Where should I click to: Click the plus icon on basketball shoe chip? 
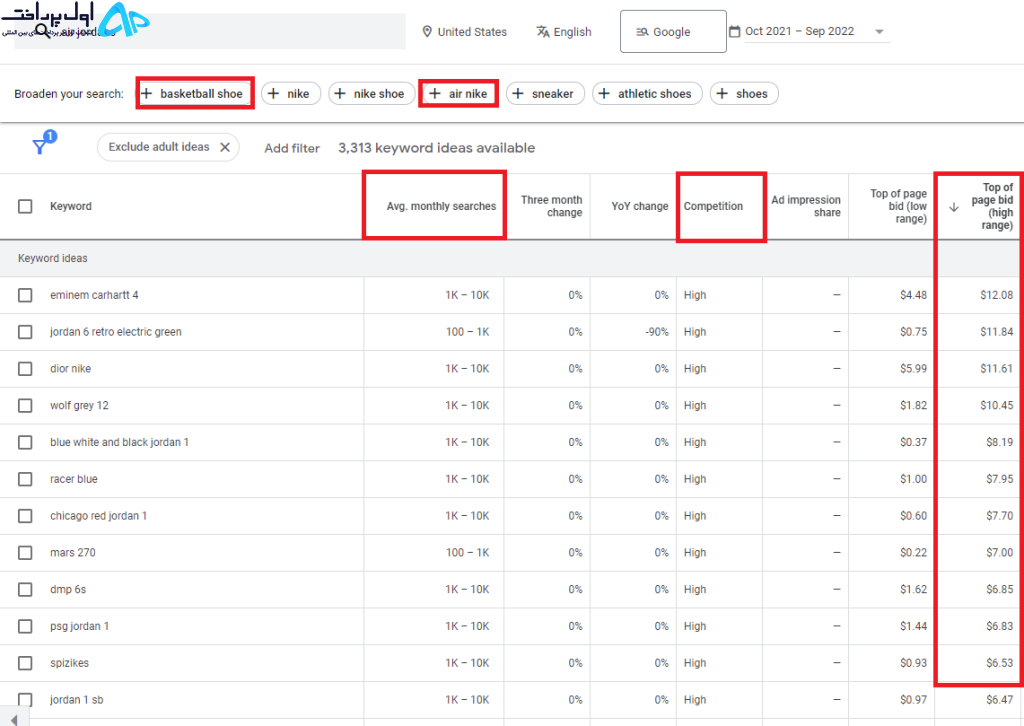point(147,93)
